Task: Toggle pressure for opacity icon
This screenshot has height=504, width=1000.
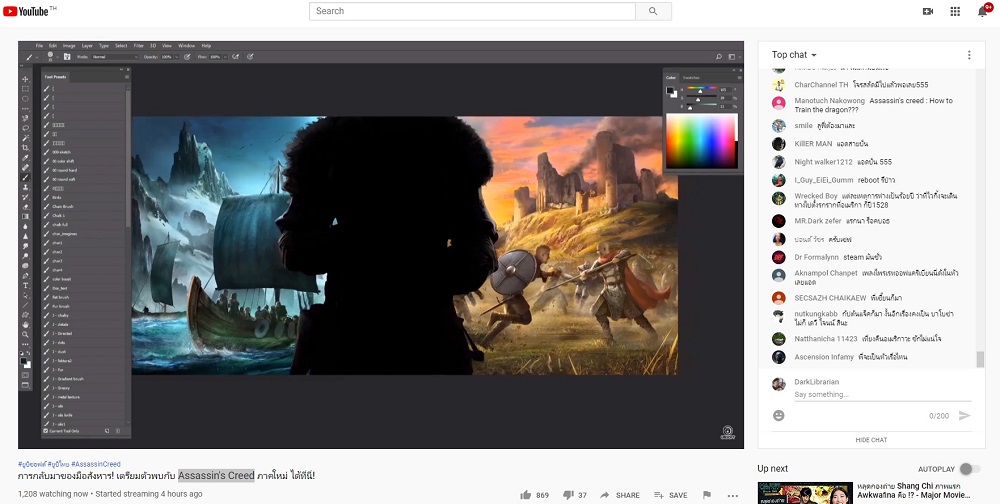Action: click(x=187, y=57)
